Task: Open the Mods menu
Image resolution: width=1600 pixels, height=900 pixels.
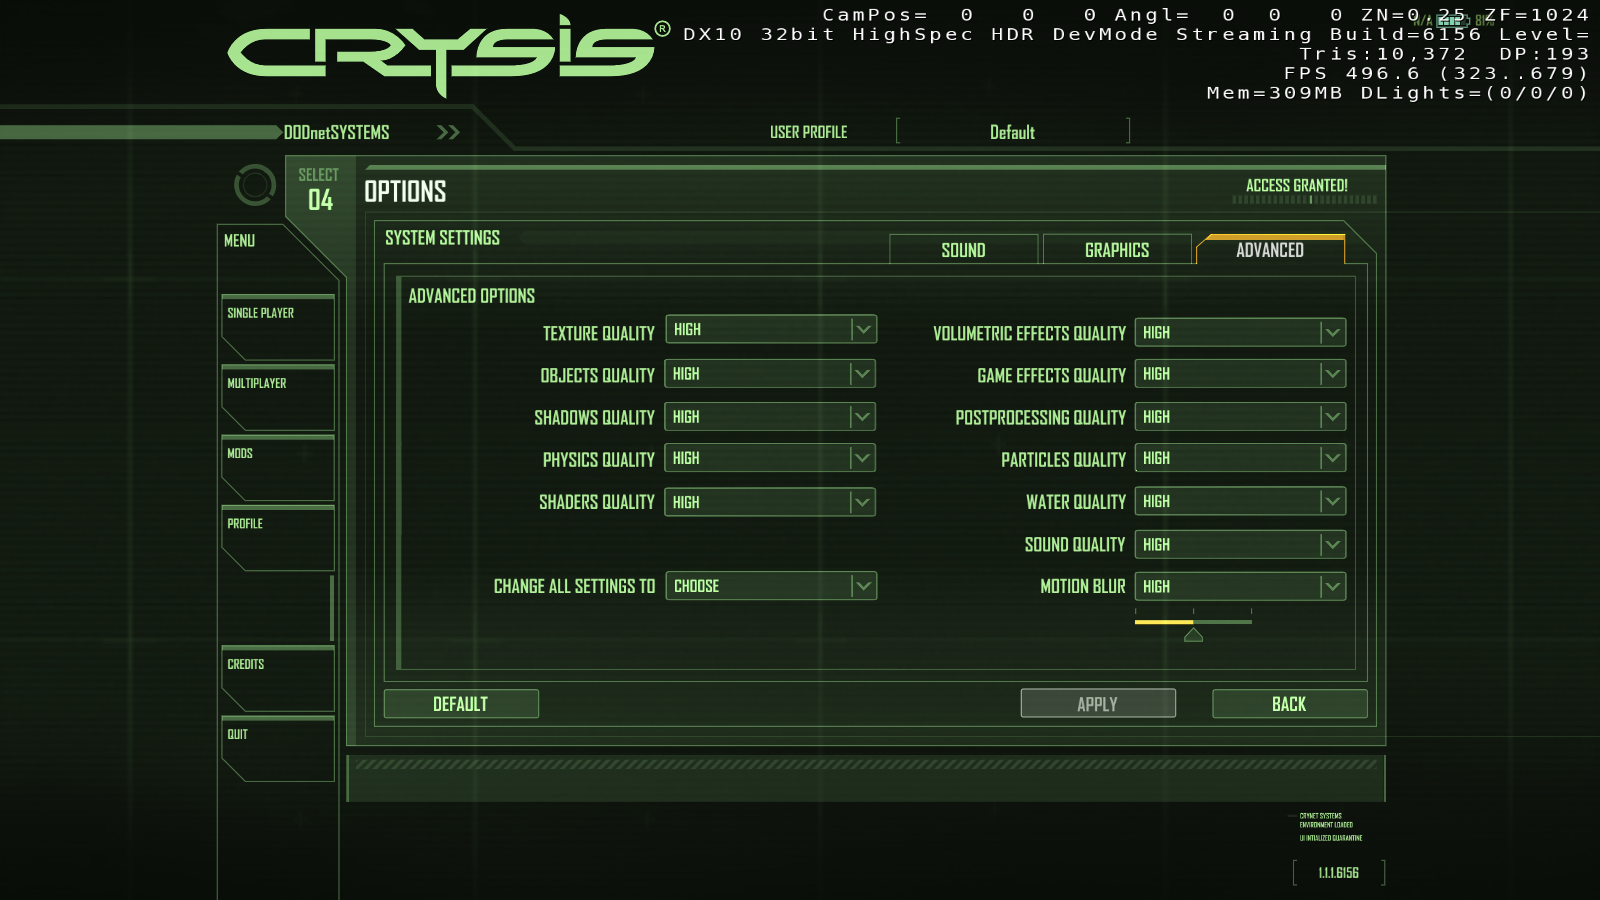Action: coord(278,468)
